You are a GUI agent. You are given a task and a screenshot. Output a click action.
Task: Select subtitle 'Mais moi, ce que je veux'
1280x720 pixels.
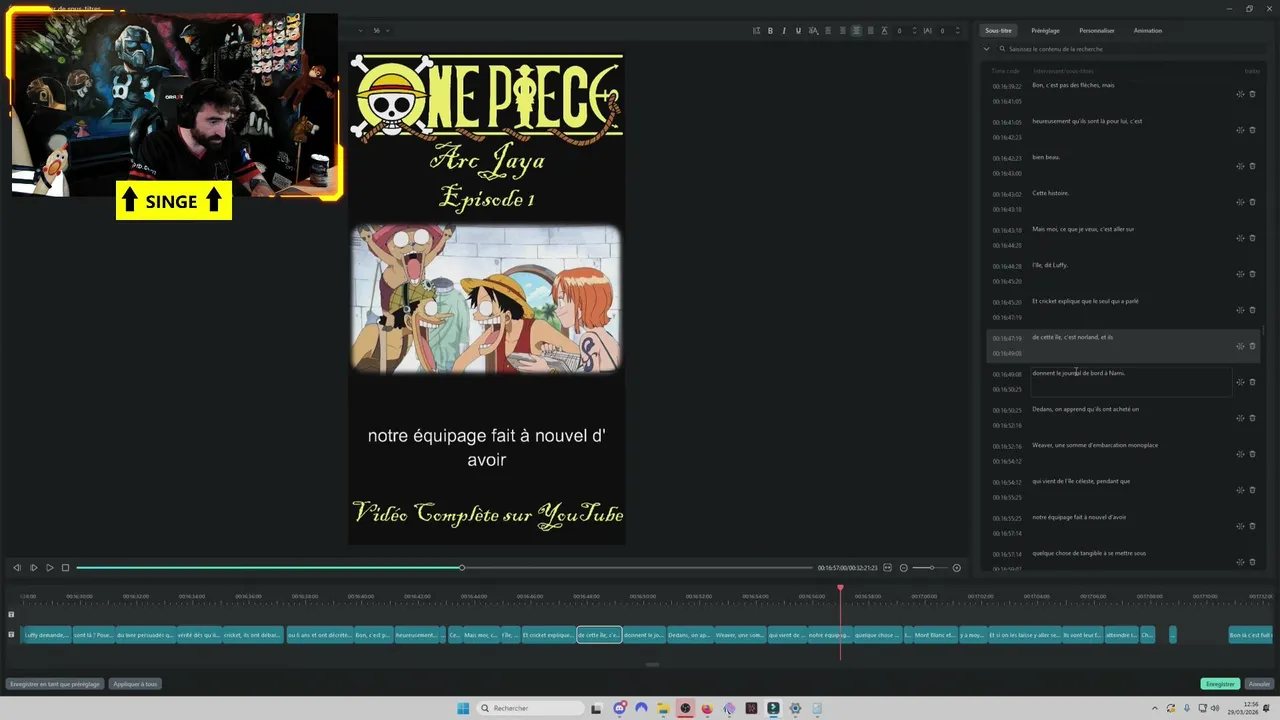pos(1083,229)
